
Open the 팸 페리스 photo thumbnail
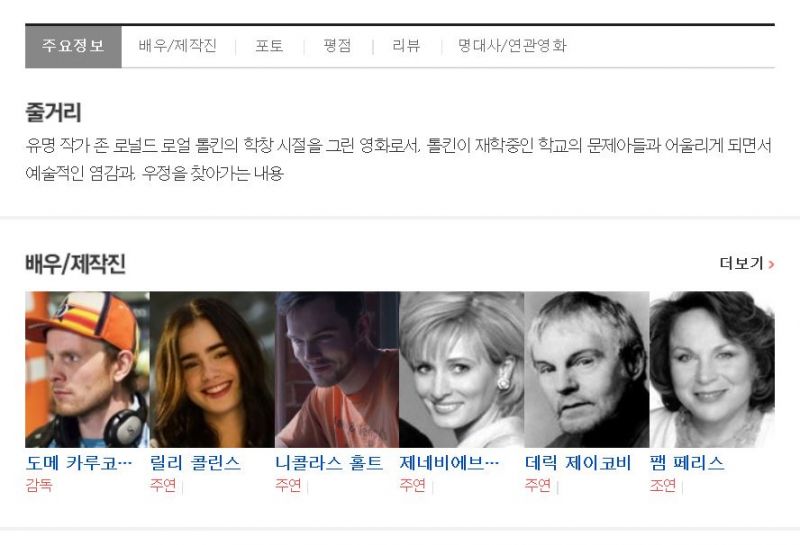click(712, 369)
